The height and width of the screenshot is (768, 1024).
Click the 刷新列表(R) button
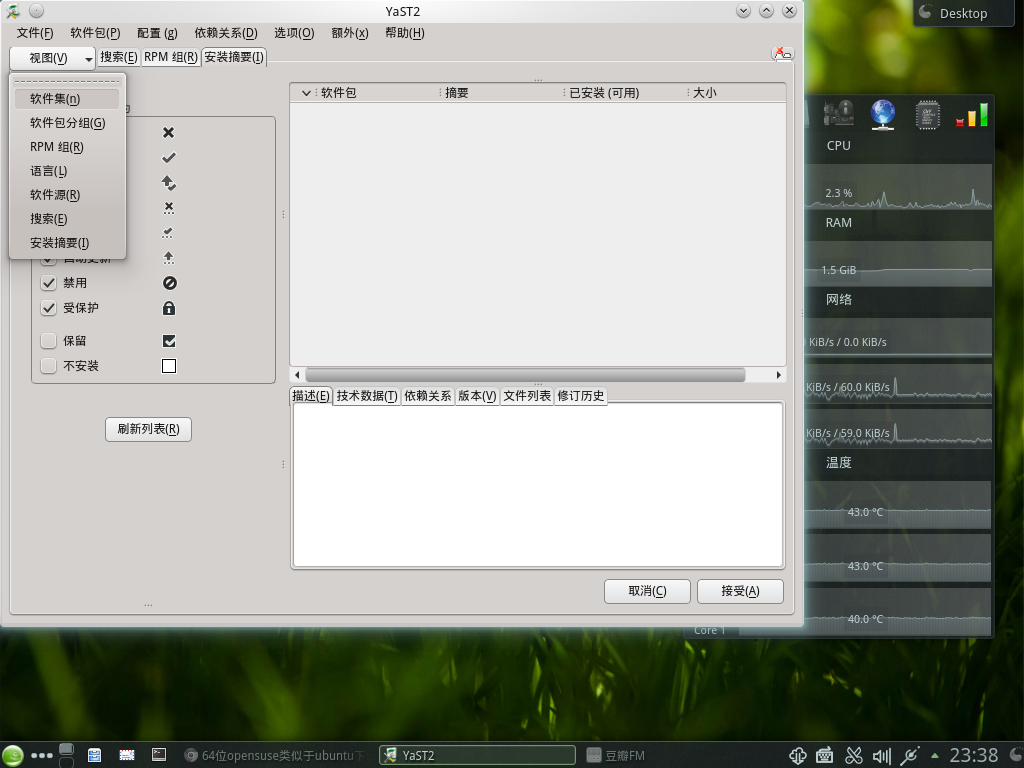pyautogui.click(x=148, y=429)
